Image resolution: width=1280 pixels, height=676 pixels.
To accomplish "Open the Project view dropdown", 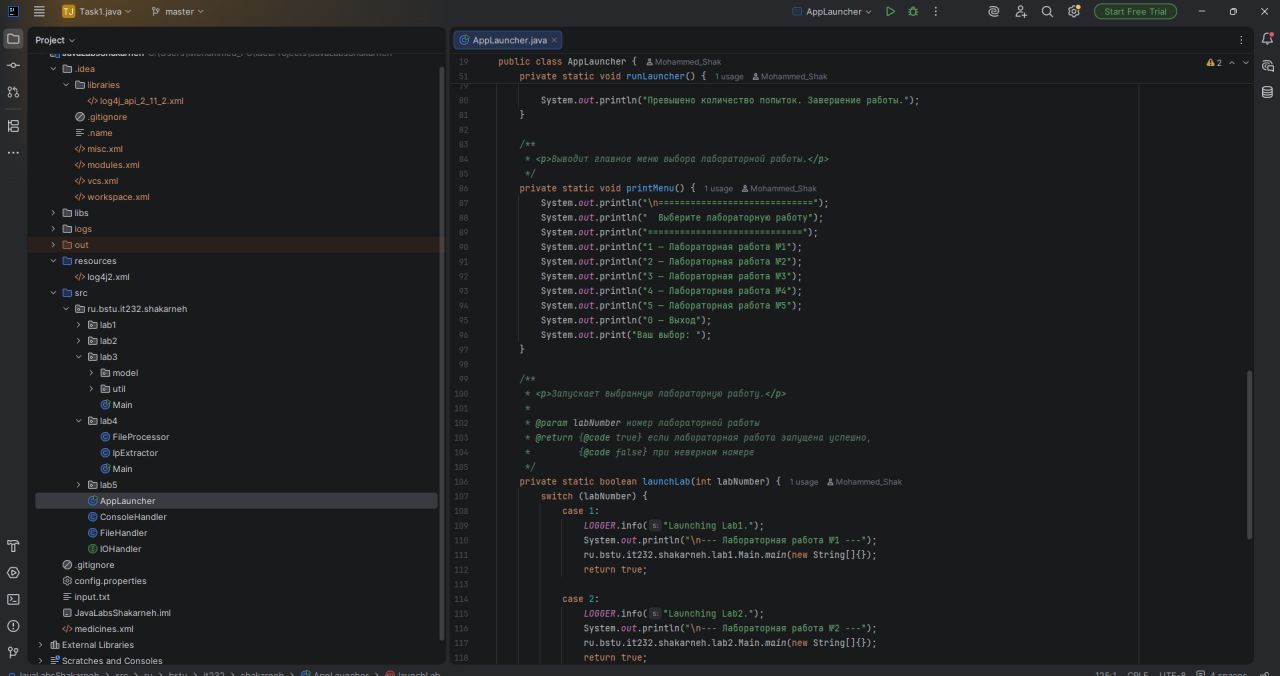I will 56,40.
